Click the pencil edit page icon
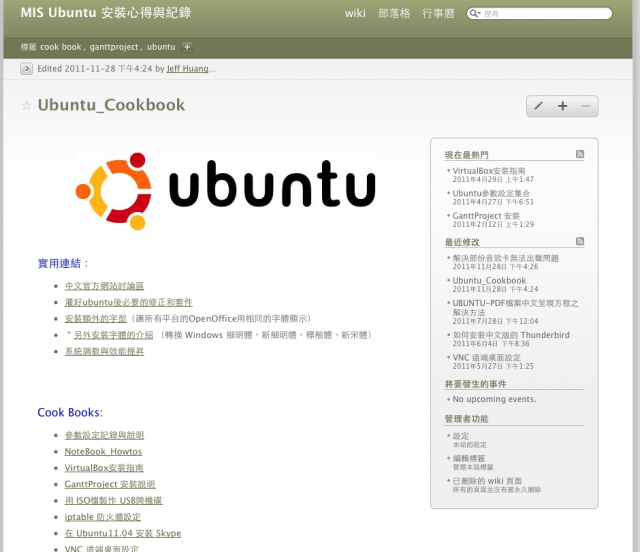 [x=538, y=106]
